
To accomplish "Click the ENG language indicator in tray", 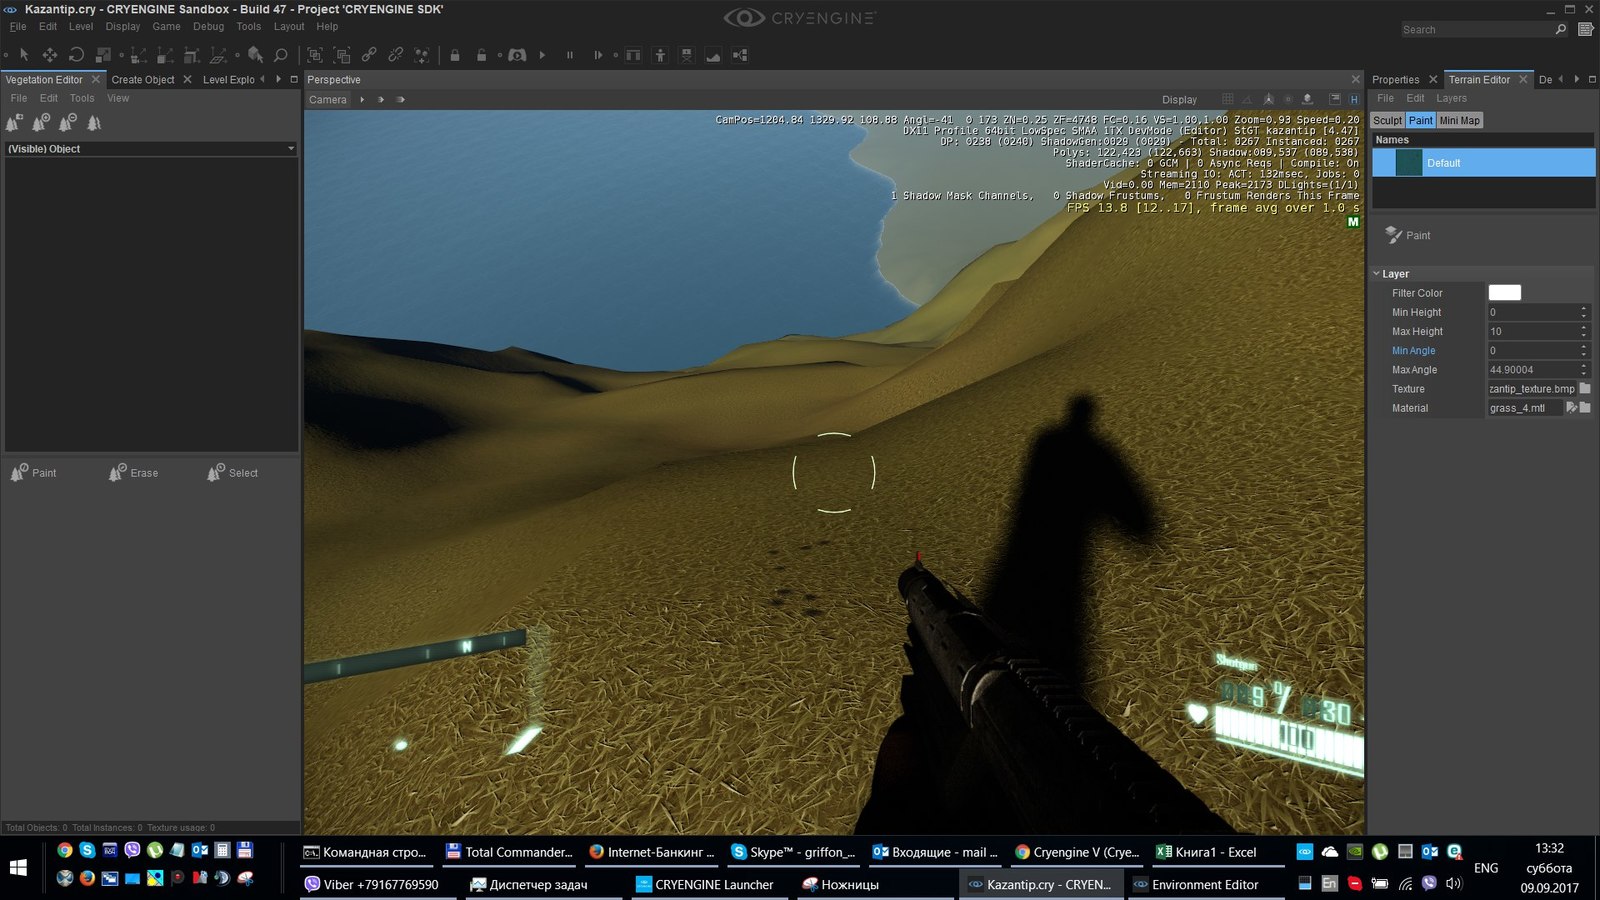I will pos(1486,868).
